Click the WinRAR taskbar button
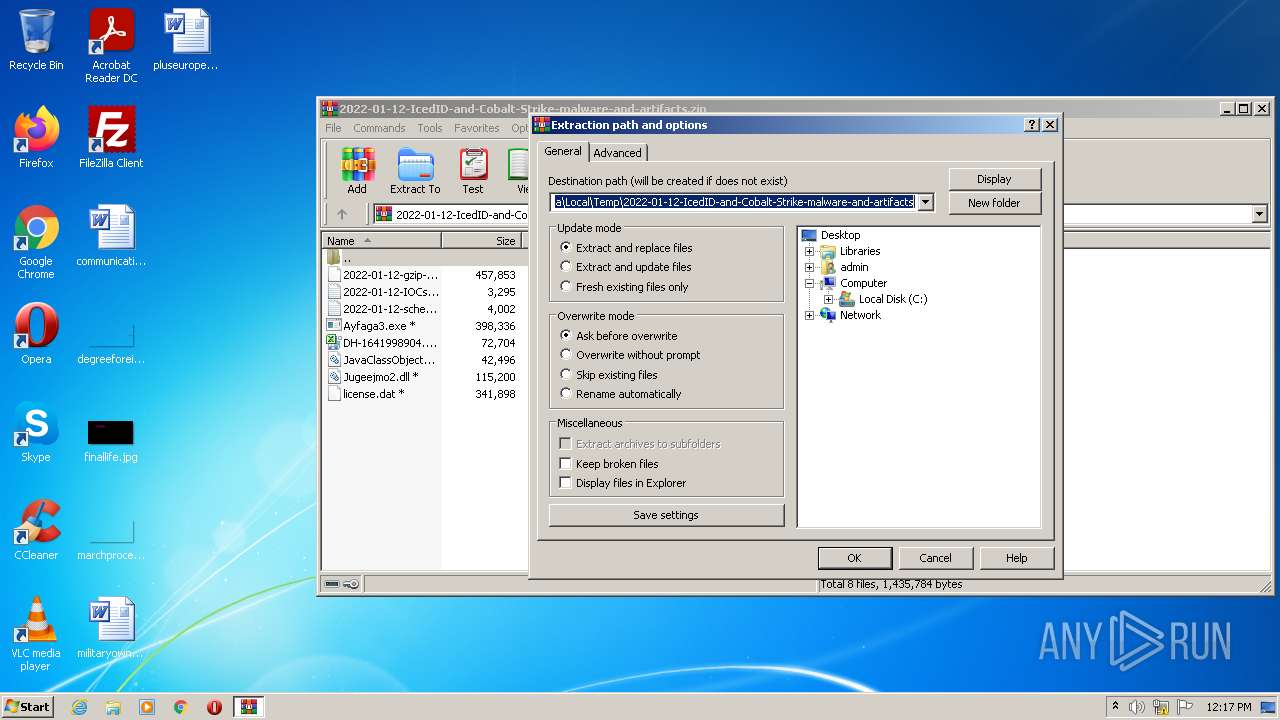Viewport: 1280px width, 720px height. pos(249,707)
